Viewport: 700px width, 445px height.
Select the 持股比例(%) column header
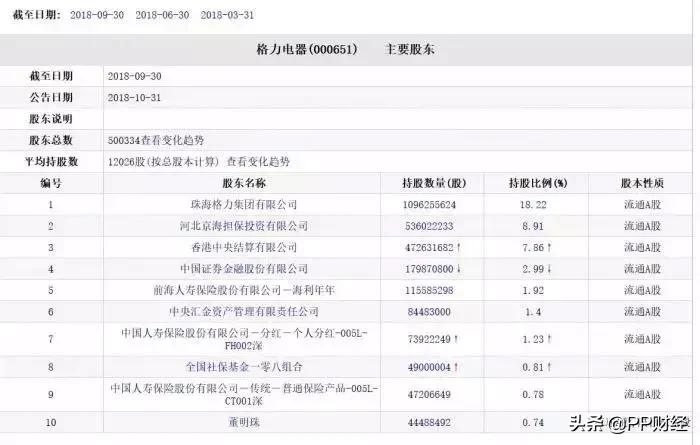pyautogui.click(x=538, y=183)
